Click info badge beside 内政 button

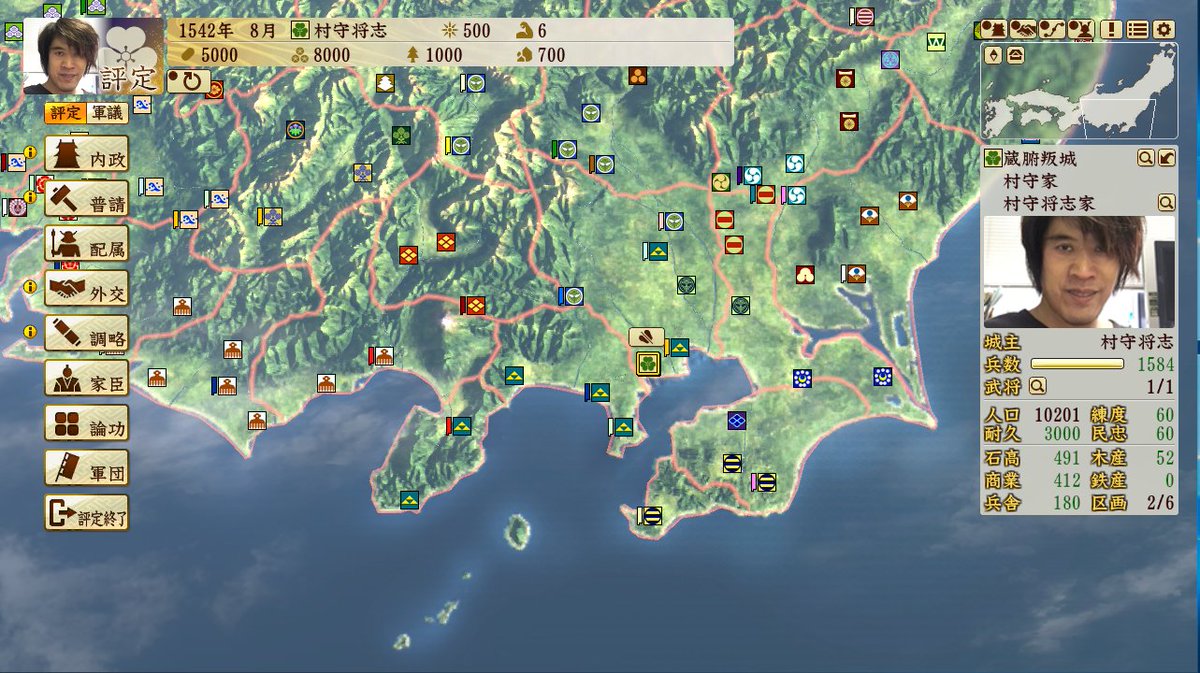30,153
